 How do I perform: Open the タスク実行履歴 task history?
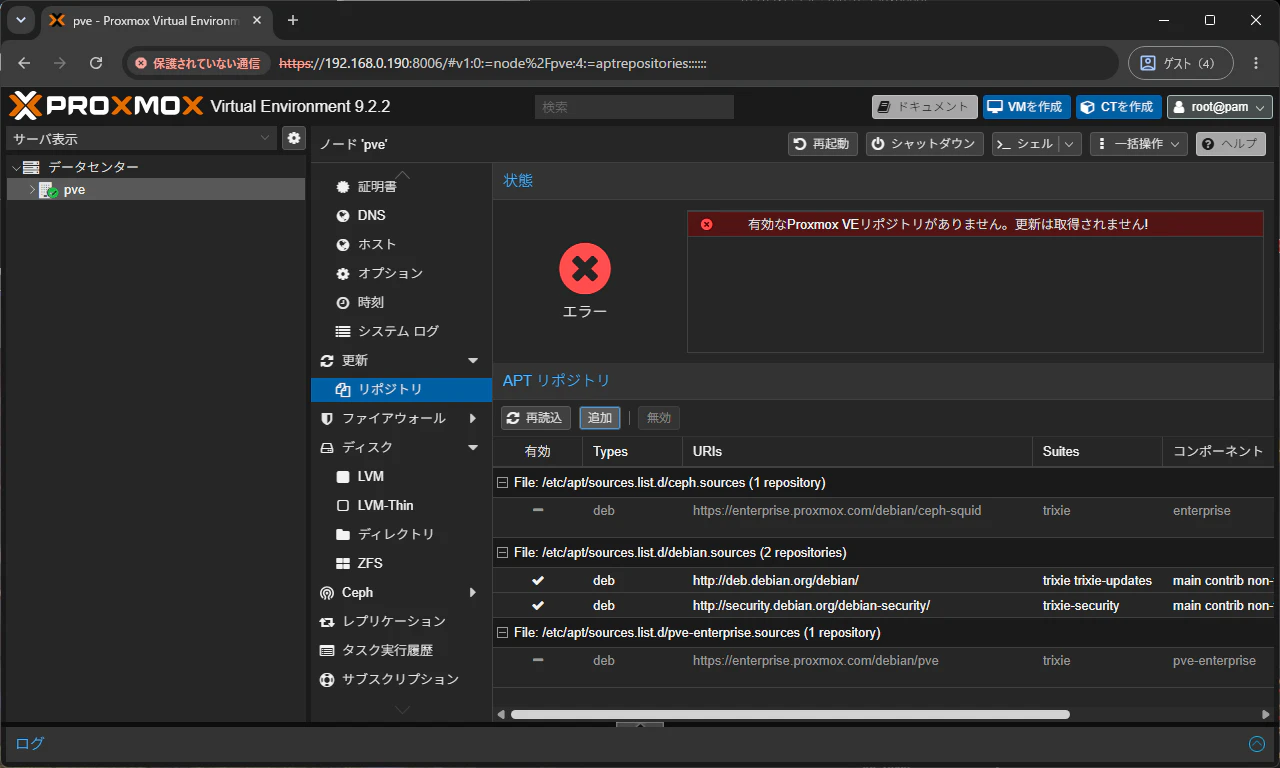[x=387, y=650]
